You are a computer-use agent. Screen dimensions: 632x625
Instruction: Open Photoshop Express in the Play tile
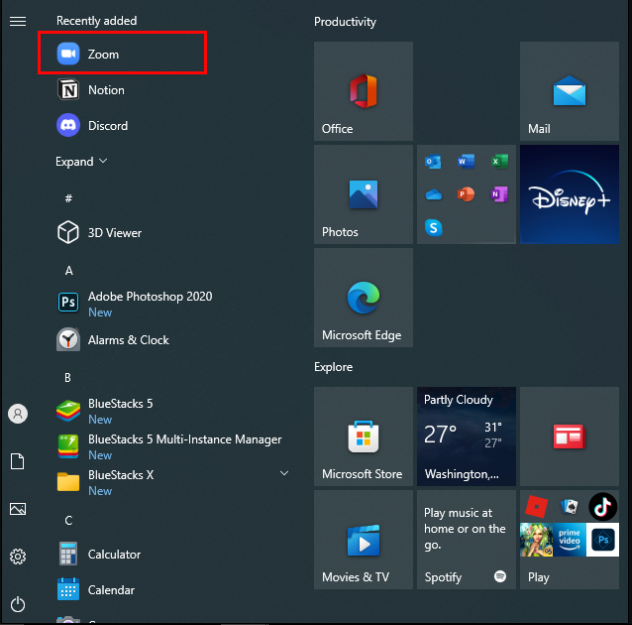click(603, 540)
